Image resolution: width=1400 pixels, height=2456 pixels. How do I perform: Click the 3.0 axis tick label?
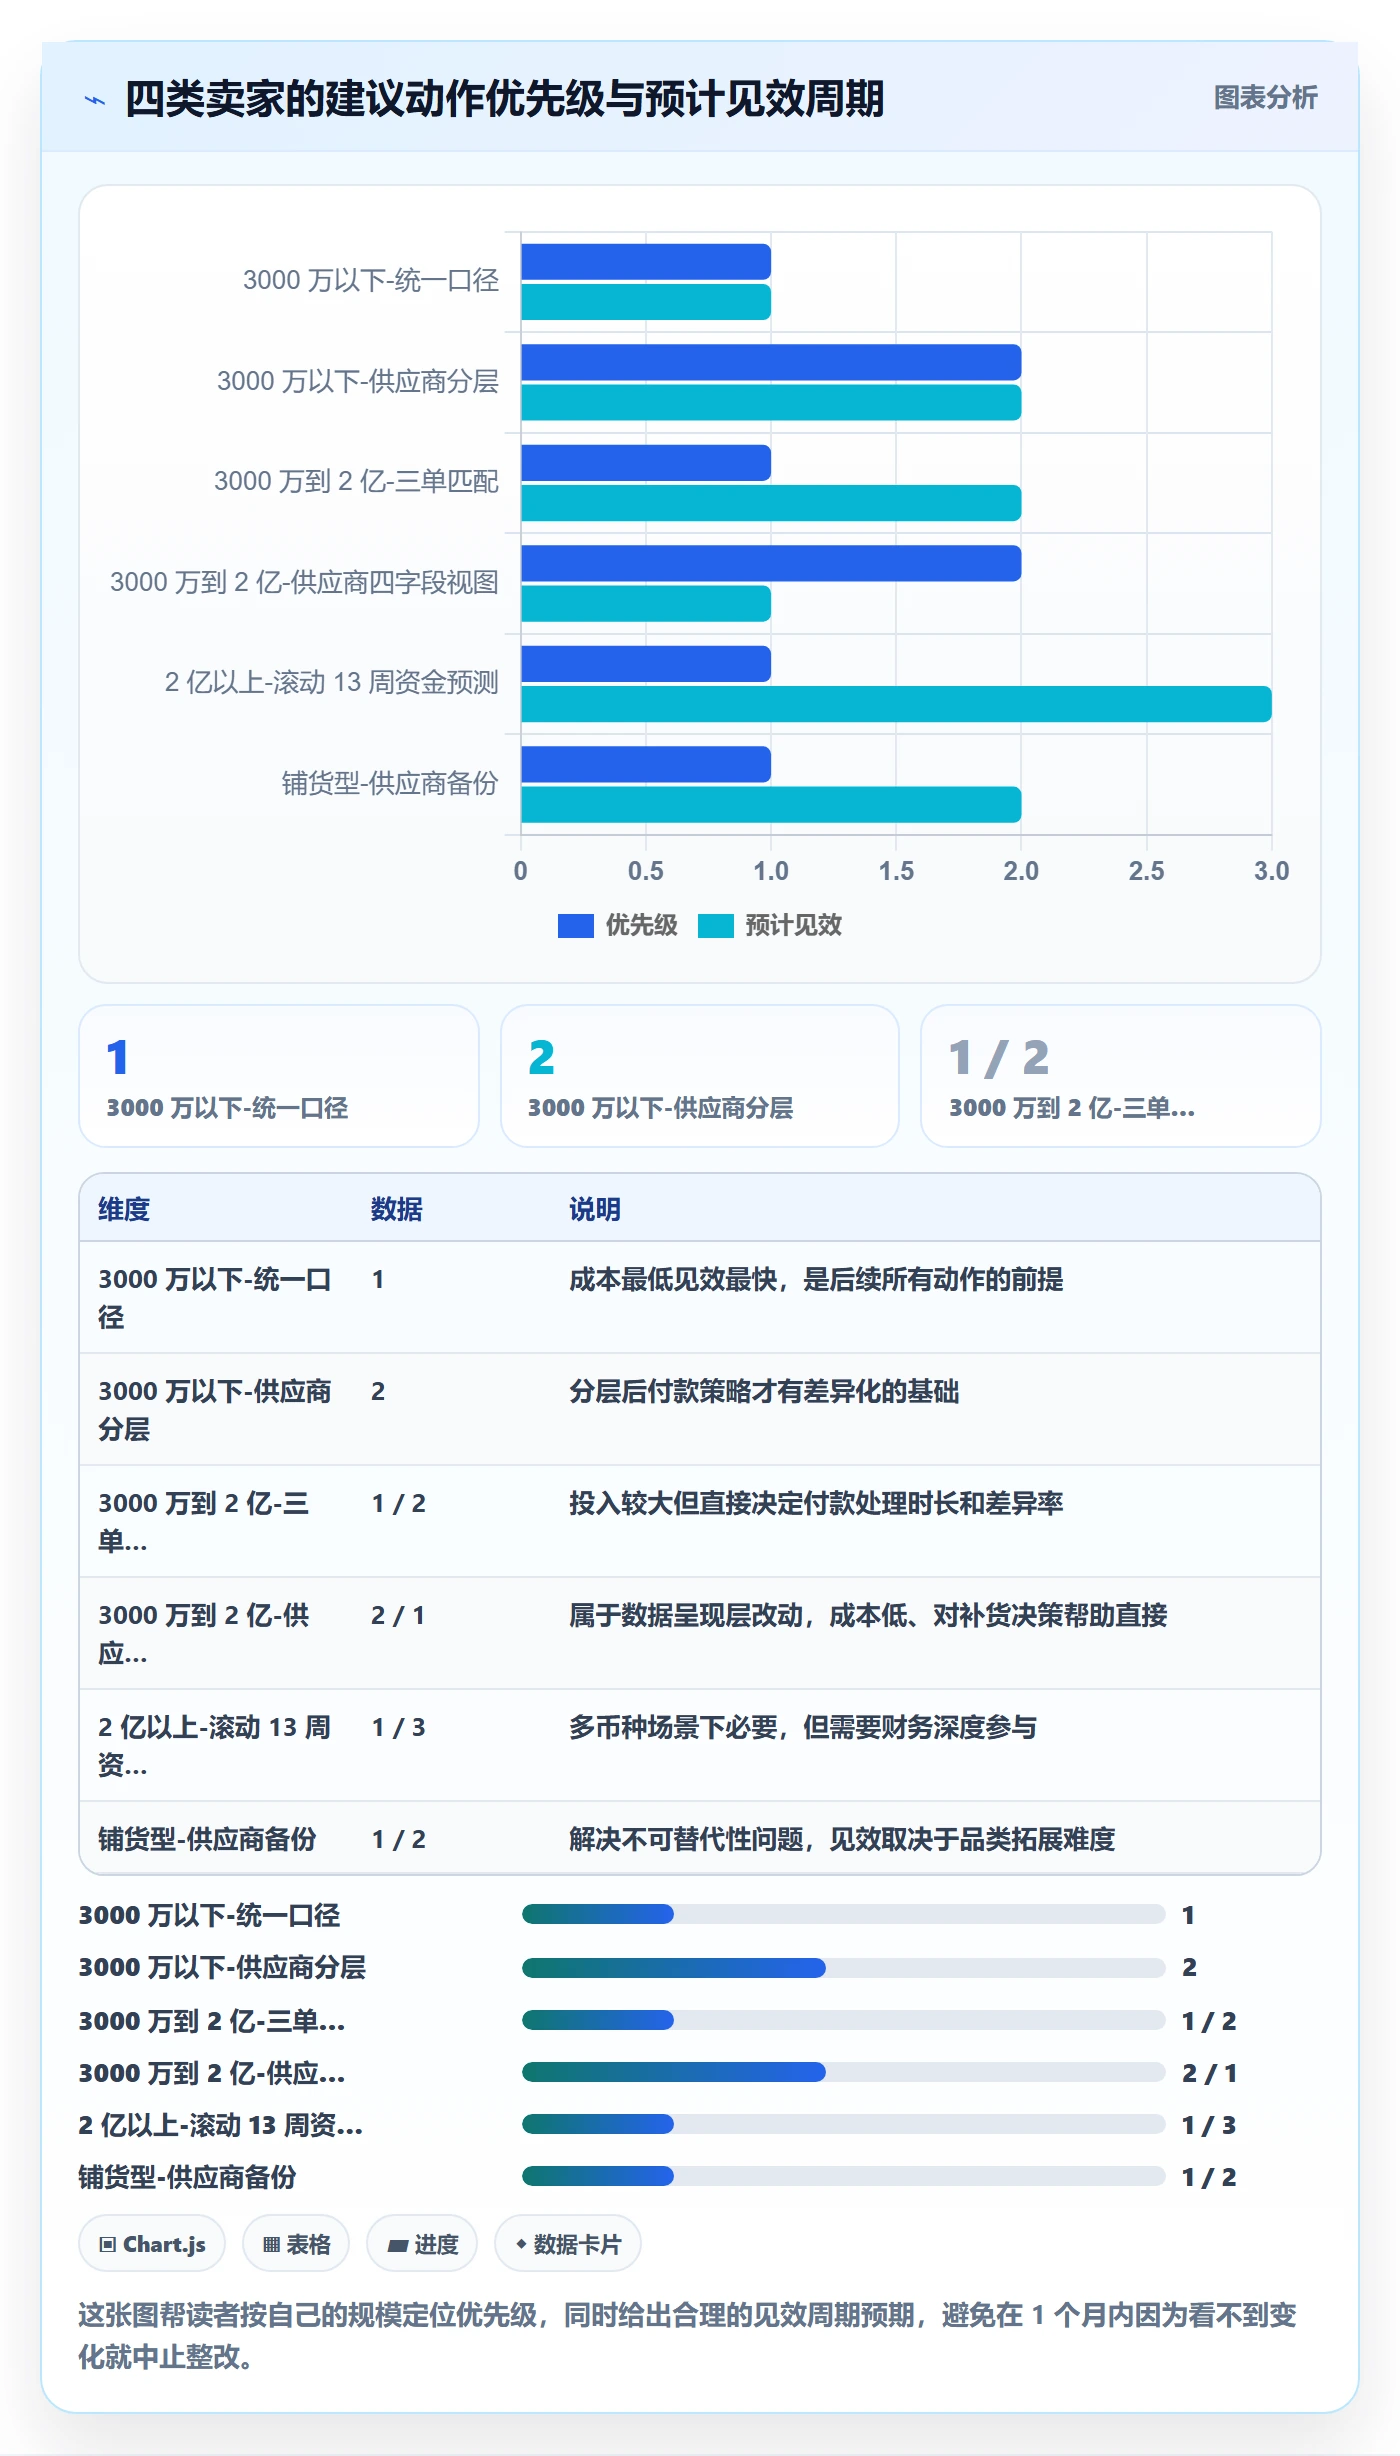coord(1271,871)
